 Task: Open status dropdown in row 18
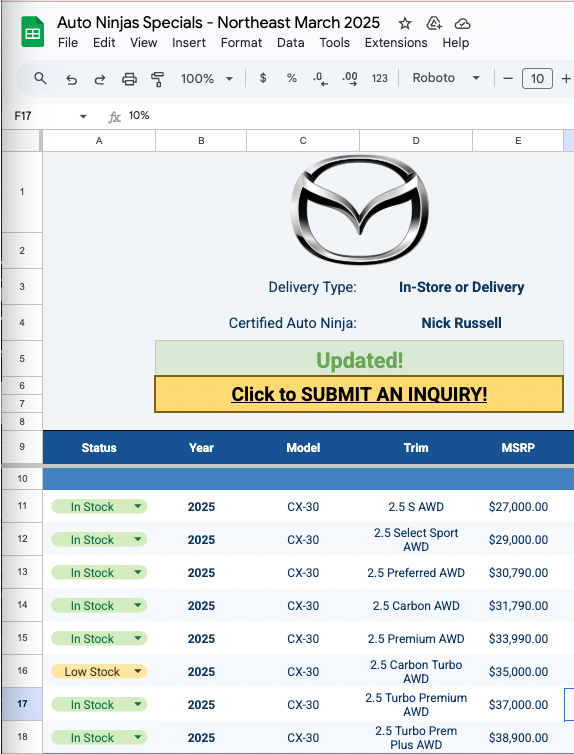[137, 737]
